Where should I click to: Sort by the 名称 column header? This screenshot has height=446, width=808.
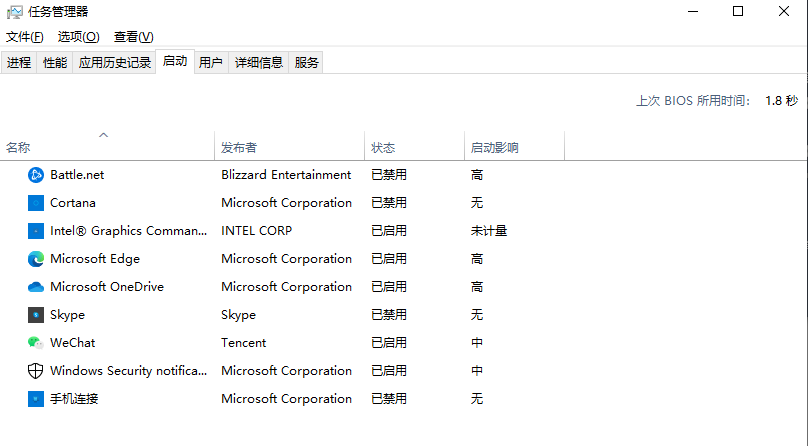click(x=107, y=147)
